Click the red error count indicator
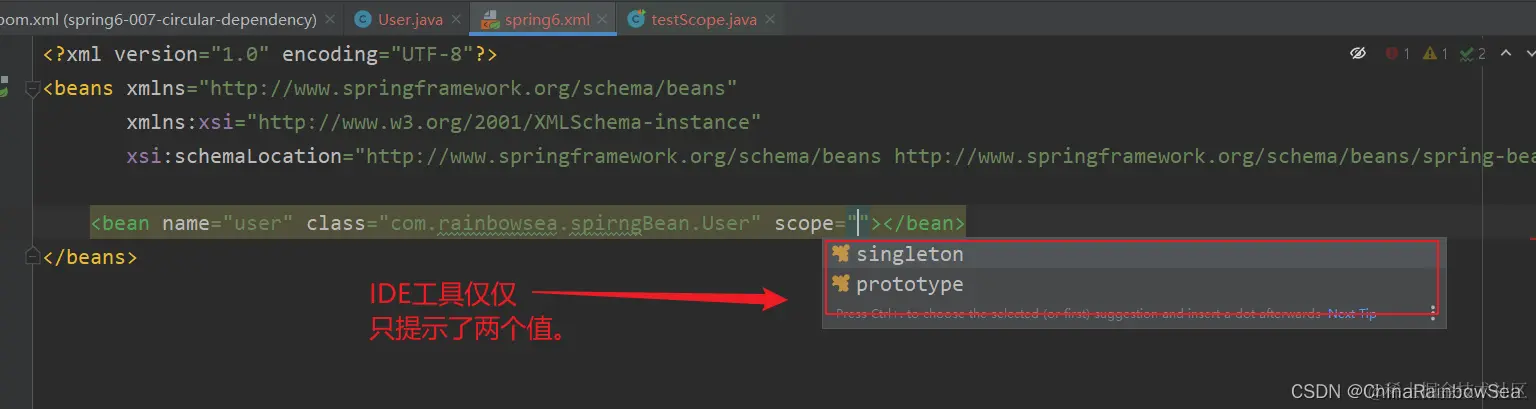 1397,53
